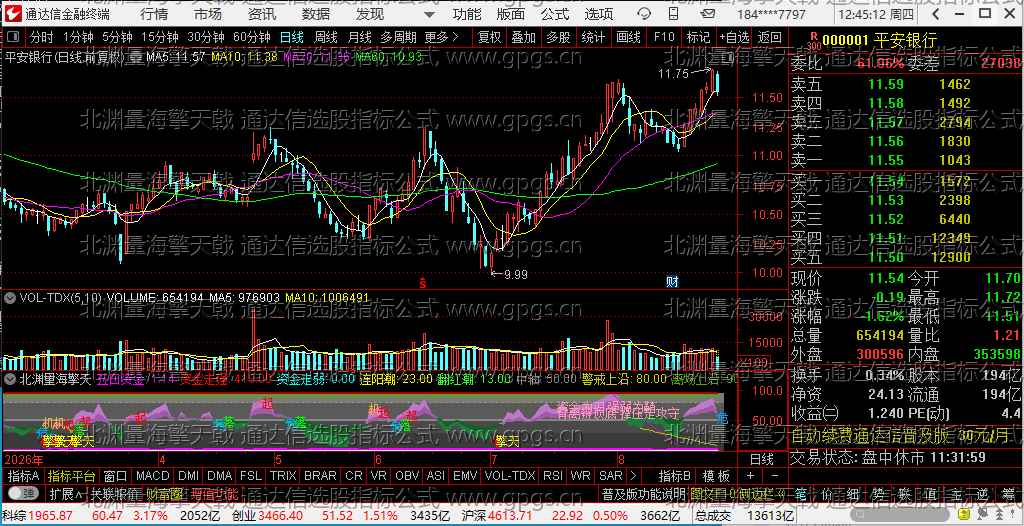Select the BRAR indicator tab
1024x526 pixels.
click(321, 476)
